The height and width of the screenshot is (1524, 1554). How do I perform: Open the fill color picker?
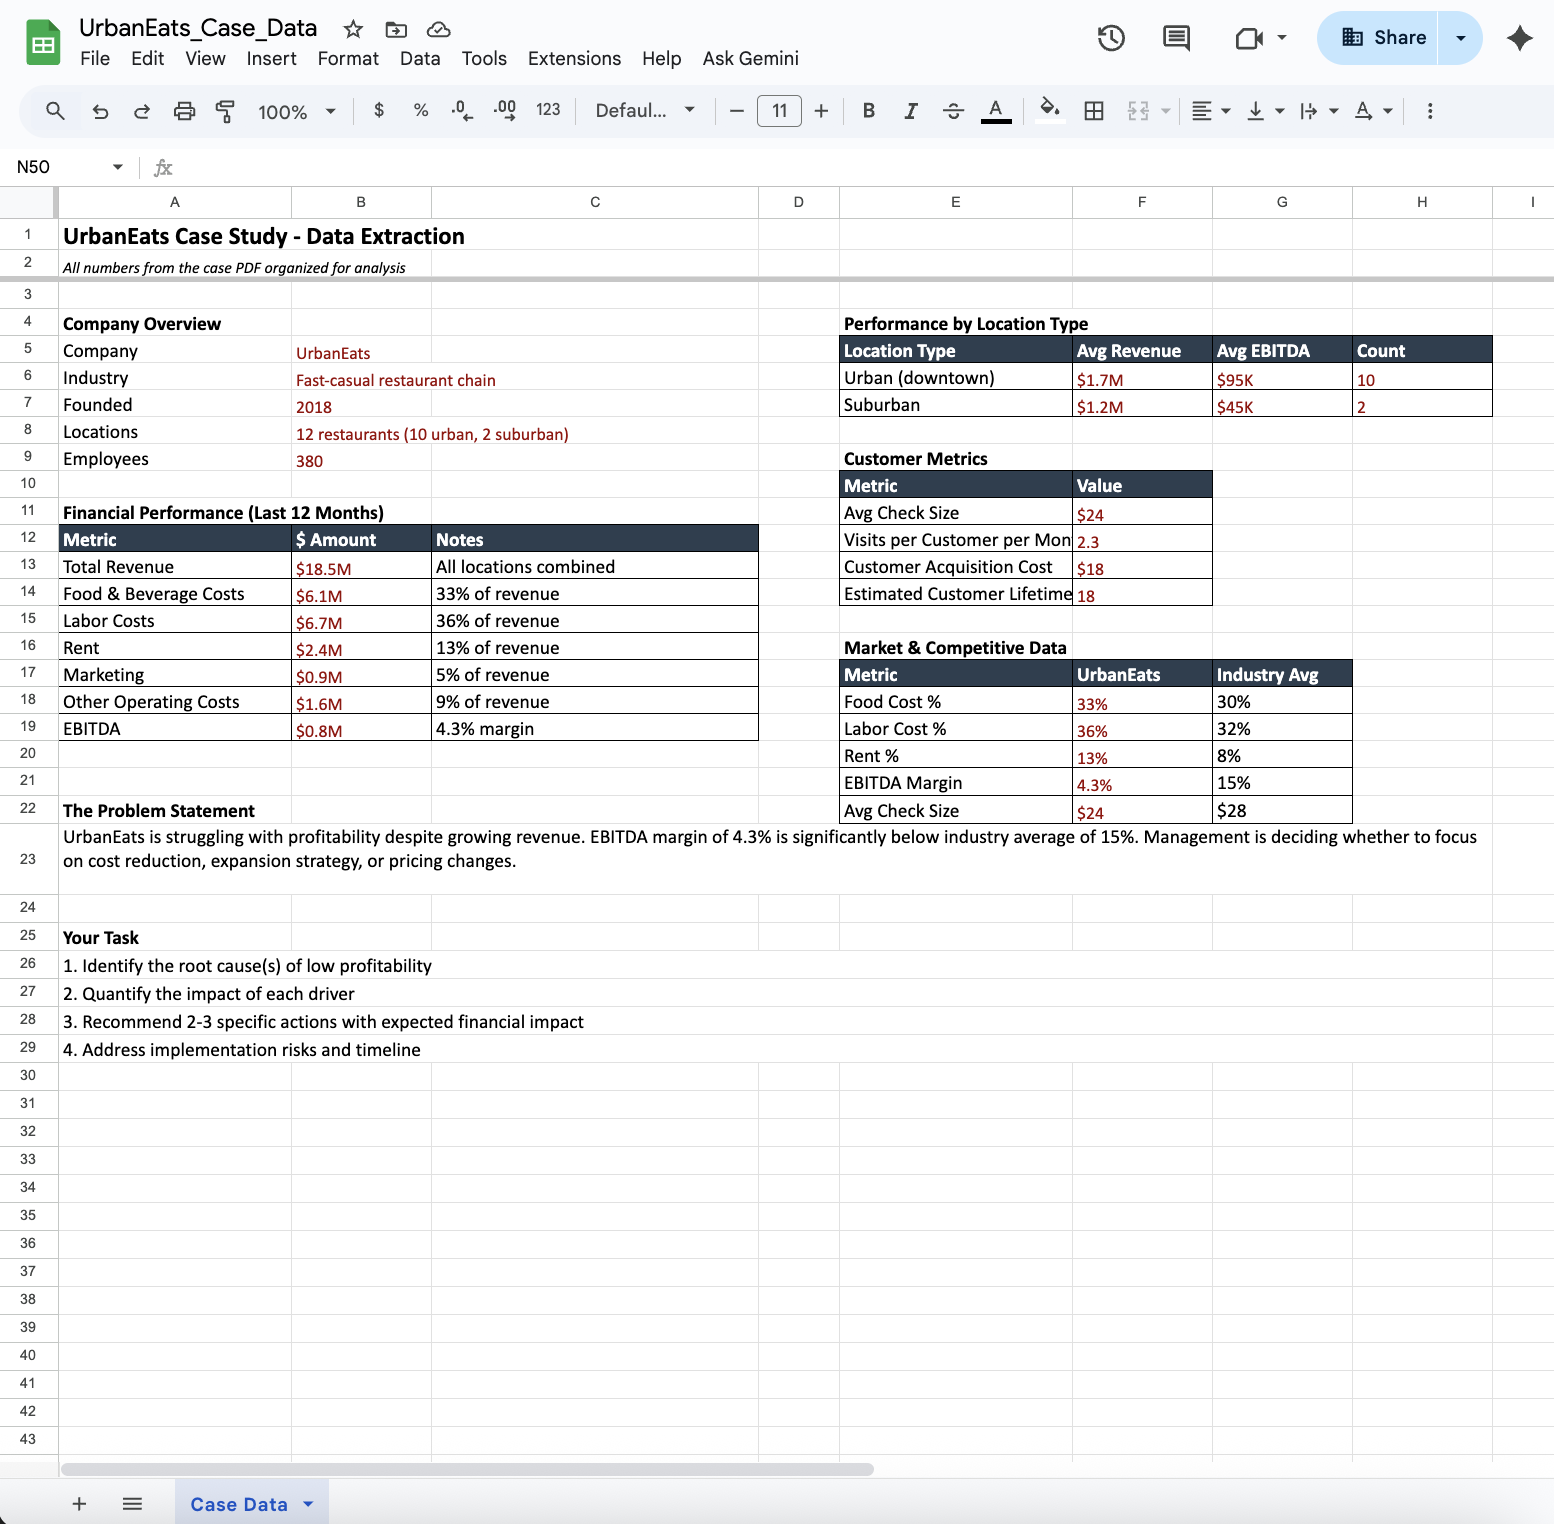[1049, 109]
